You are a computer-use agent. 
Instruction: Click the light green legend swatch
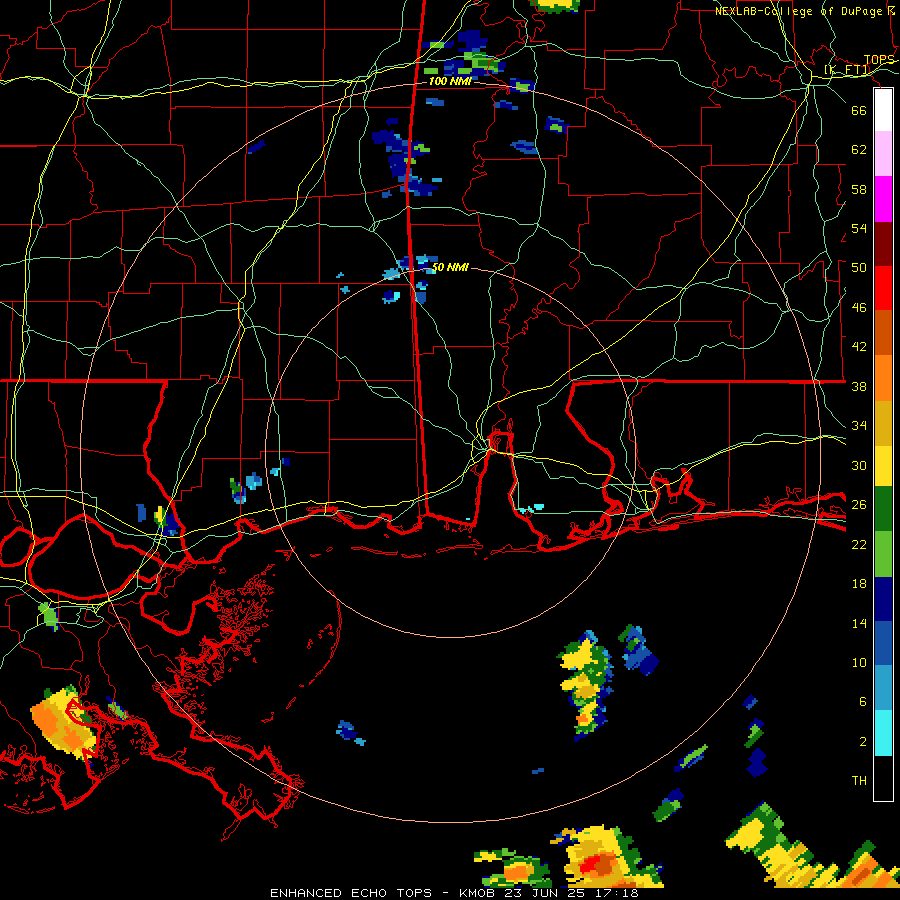tap(883, 554)
